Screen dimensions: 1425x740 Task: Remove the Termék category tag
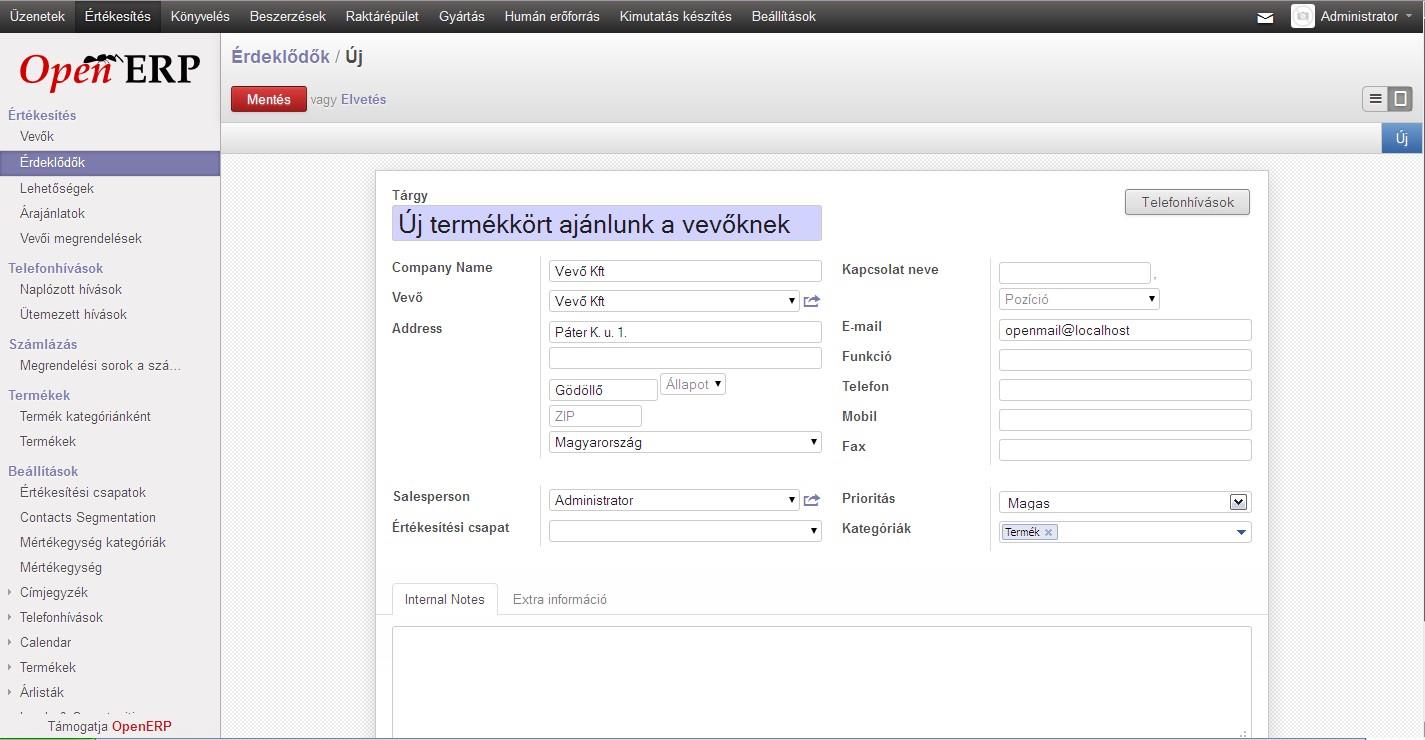[1048, 533]
